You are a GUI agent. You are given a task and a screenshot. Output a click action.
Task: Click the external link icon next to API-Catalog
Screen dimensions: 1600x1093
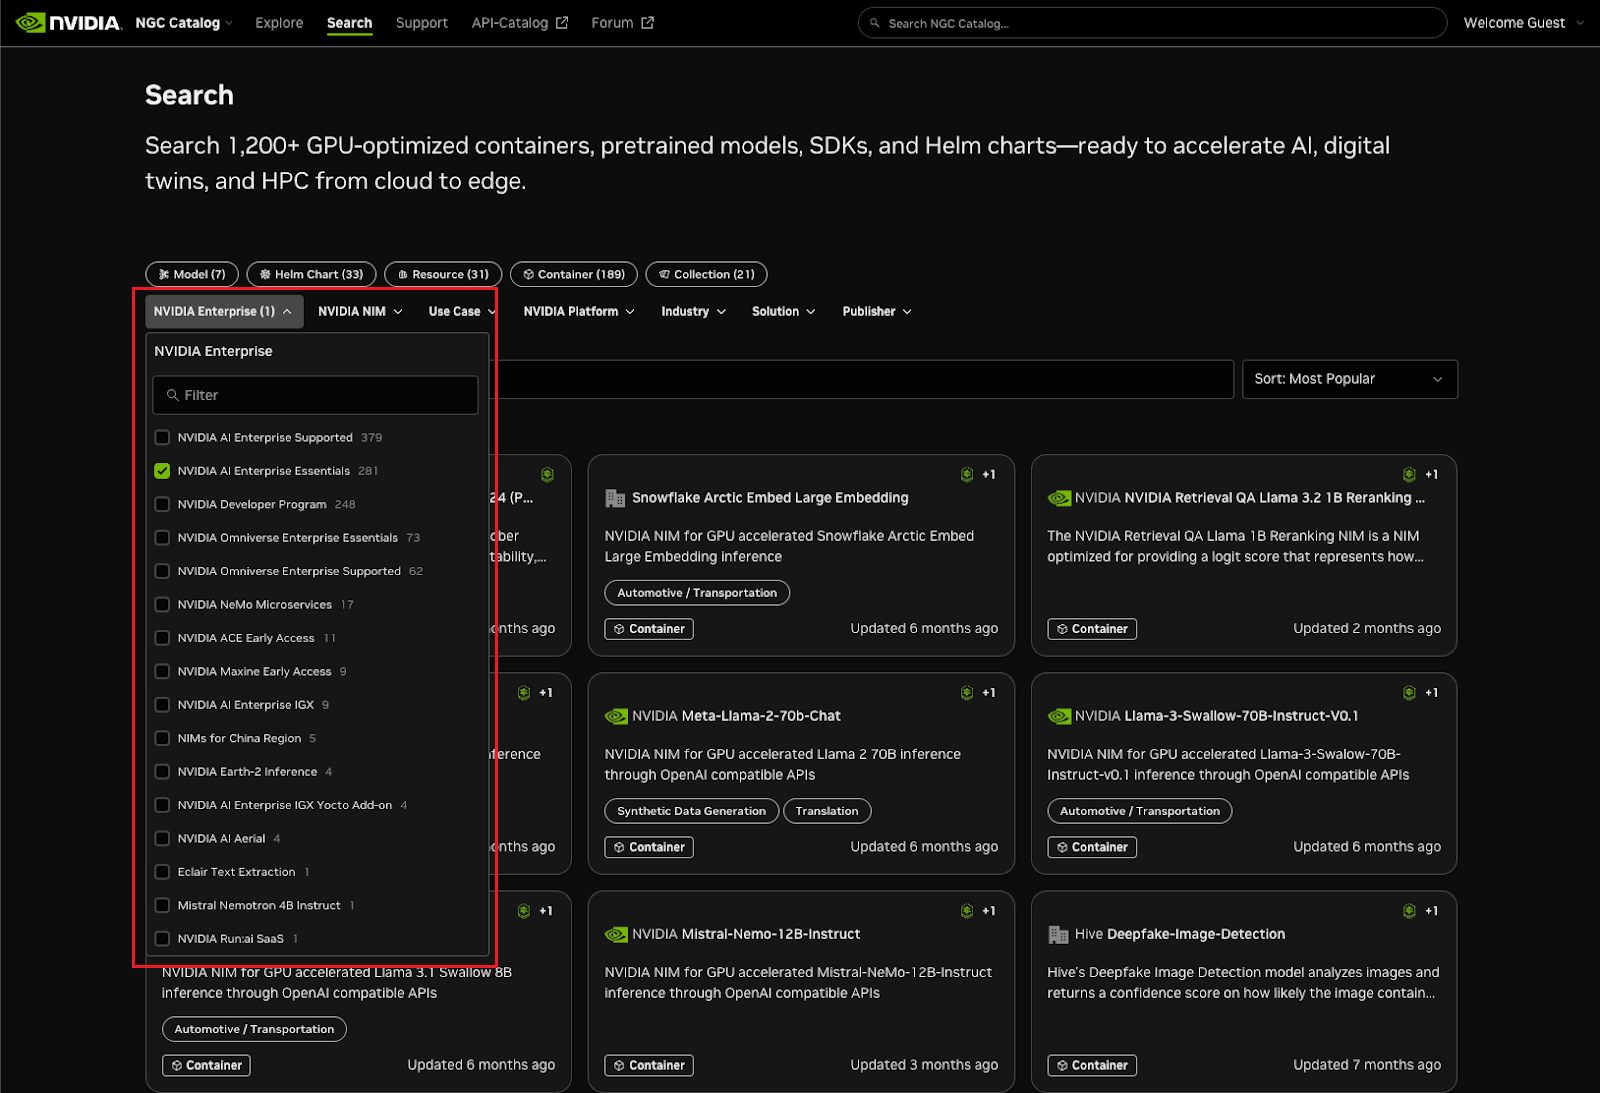(x=562, y=23)
